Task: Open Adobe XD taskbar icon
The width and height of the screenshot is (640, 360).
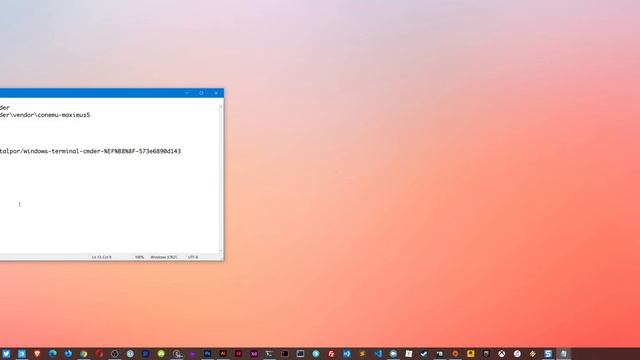Action: 254,354
